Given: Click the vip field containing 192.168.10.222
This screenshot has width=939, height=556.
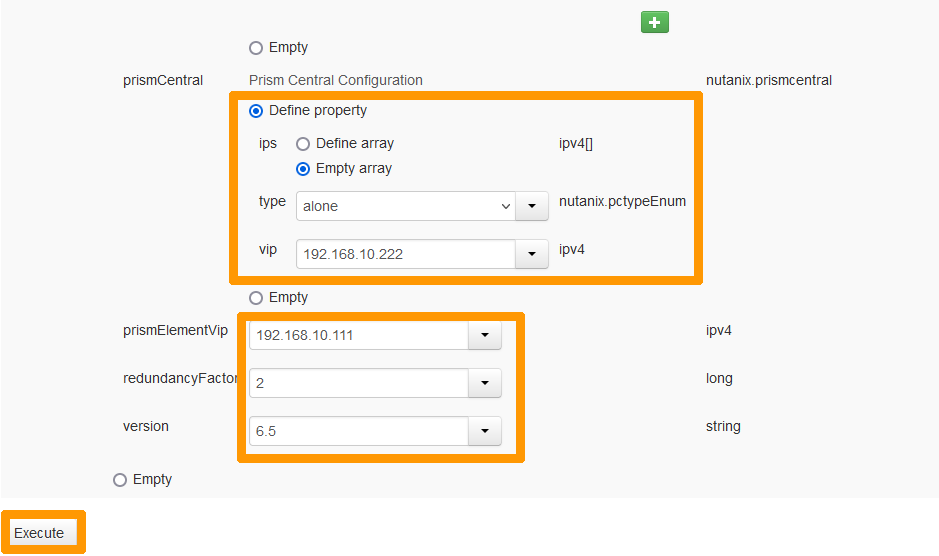Looking at the screenshot, I should tap(405, 254).
